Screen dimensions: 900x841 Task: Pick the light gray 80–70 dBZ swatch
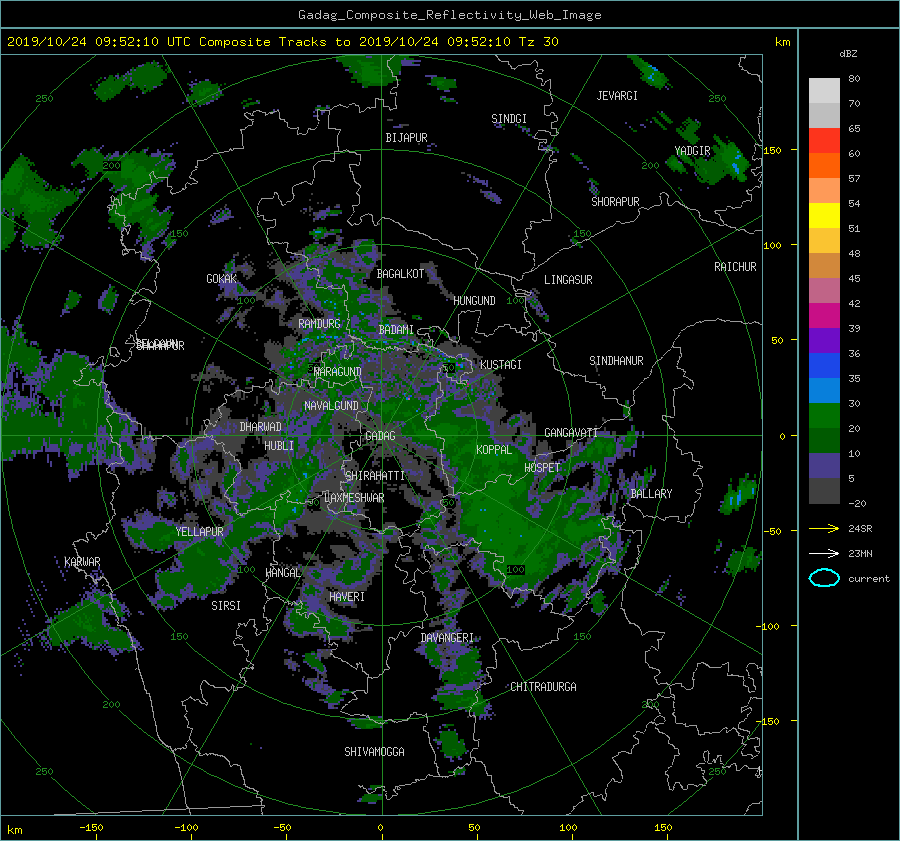click(x=824, y=91)
